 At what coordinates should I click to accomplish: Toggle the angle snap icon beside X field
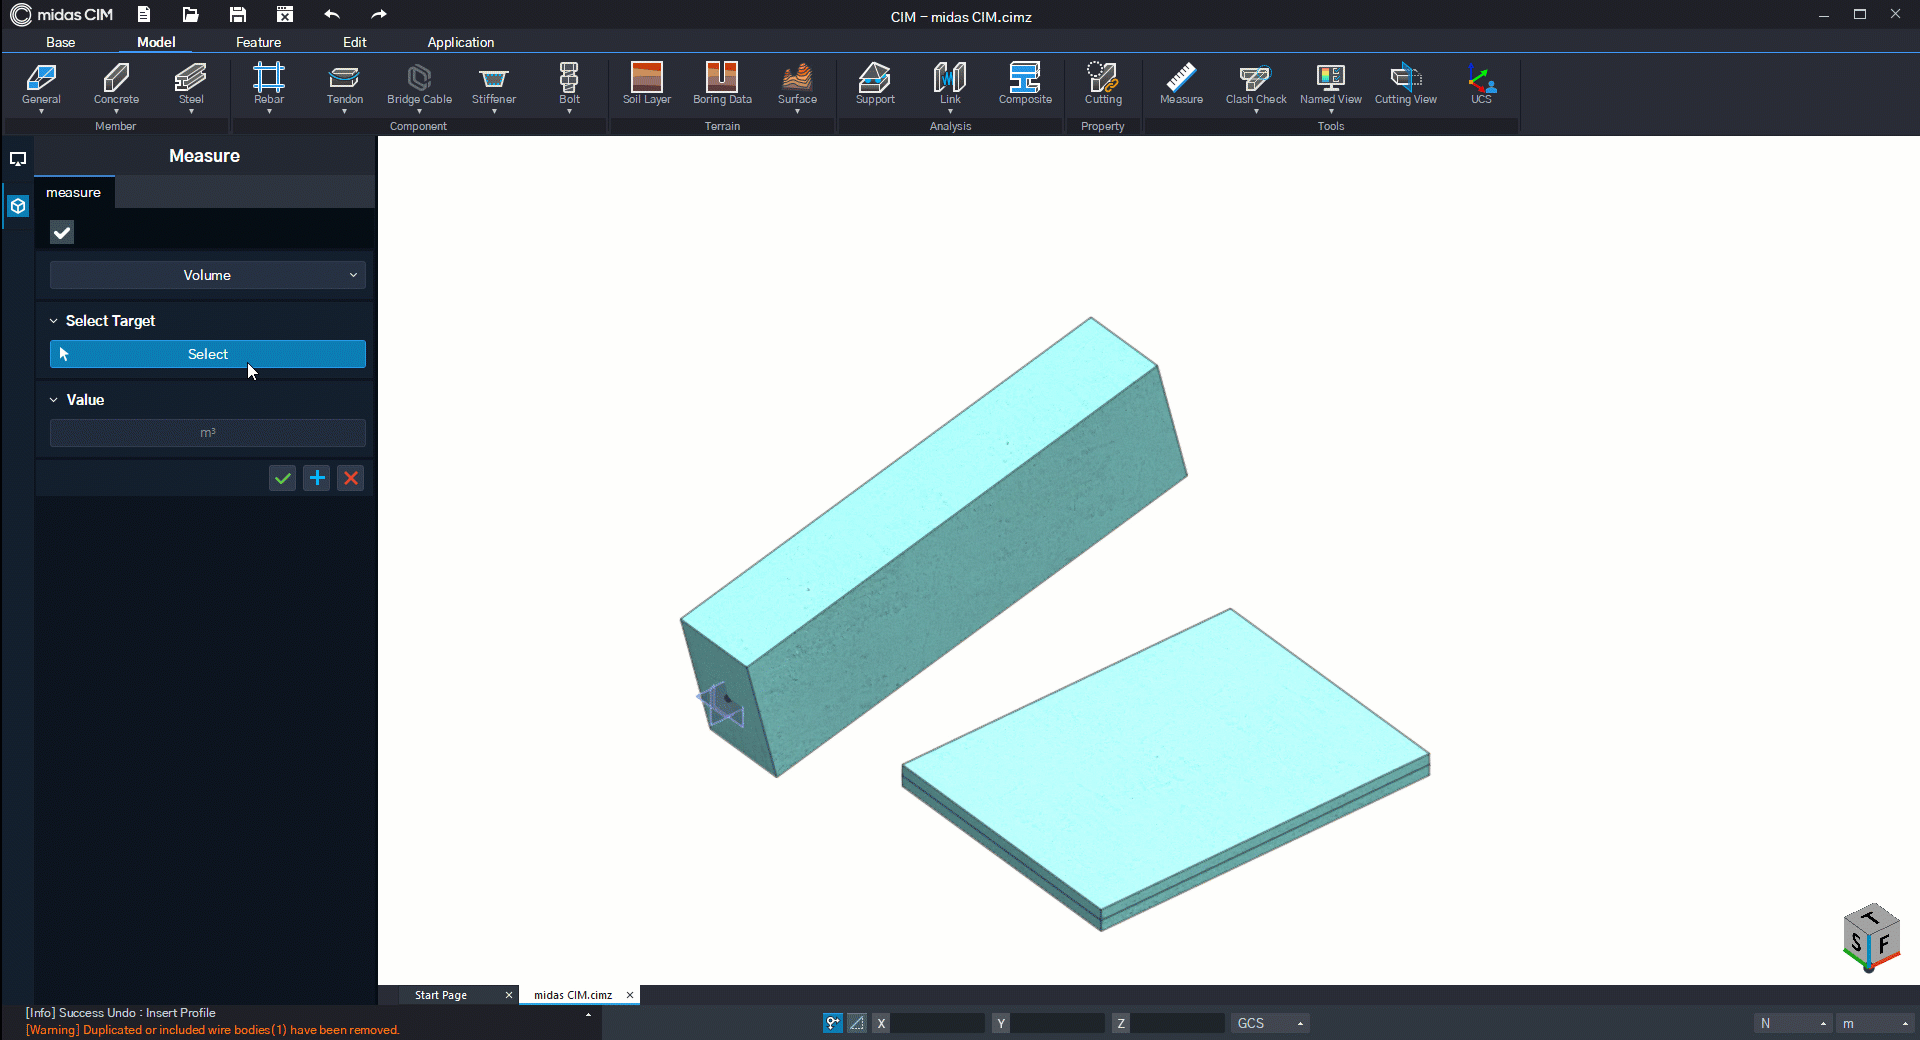(x=857, y=1023)
